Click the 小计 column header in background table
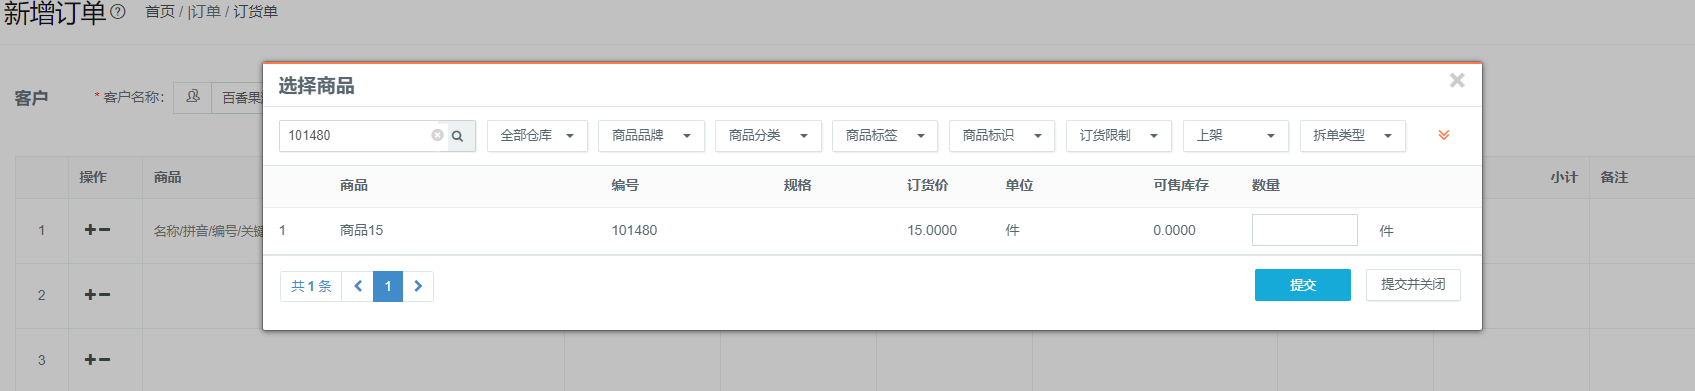Image resolution: width=1695 pixels, height=391 pixels. [x=1564, y=177]
